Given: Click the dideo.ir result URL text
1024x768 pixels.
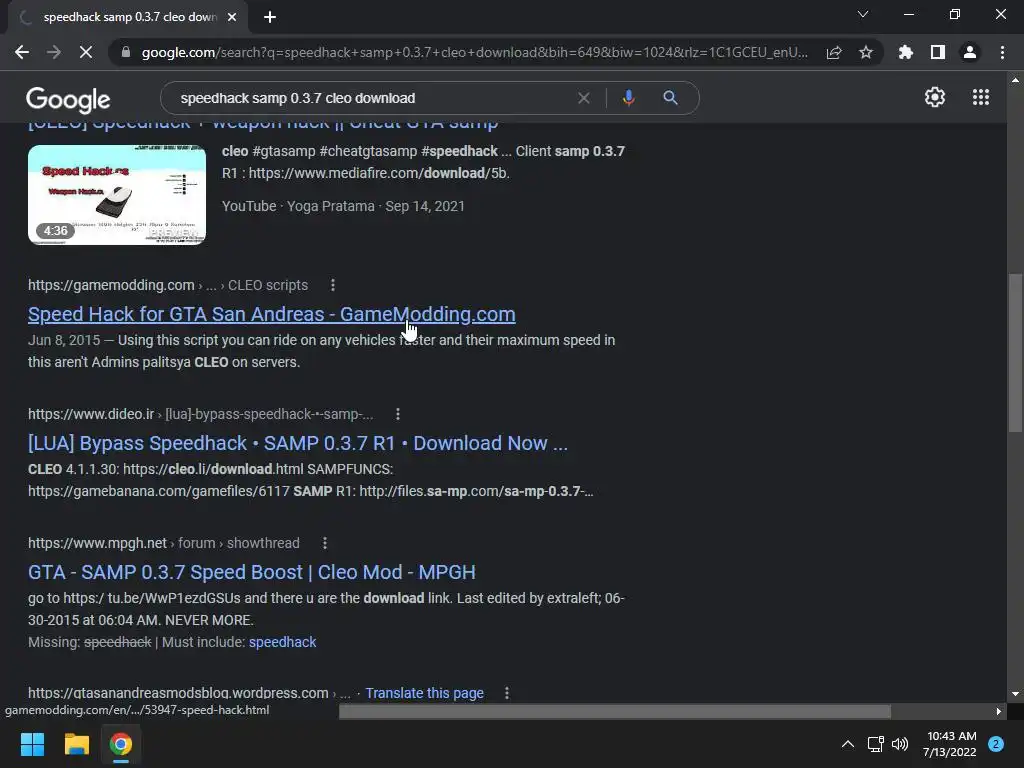Looking at the screenshot, I should click(x=200, y=414).
